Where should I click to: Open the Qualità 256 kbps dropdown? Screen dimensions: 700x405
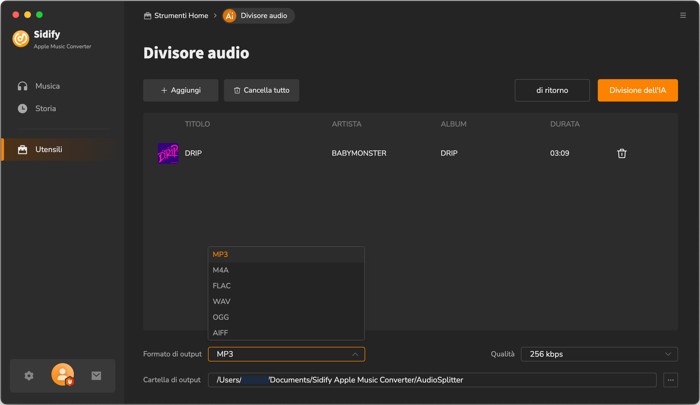(x=599, y=354)
